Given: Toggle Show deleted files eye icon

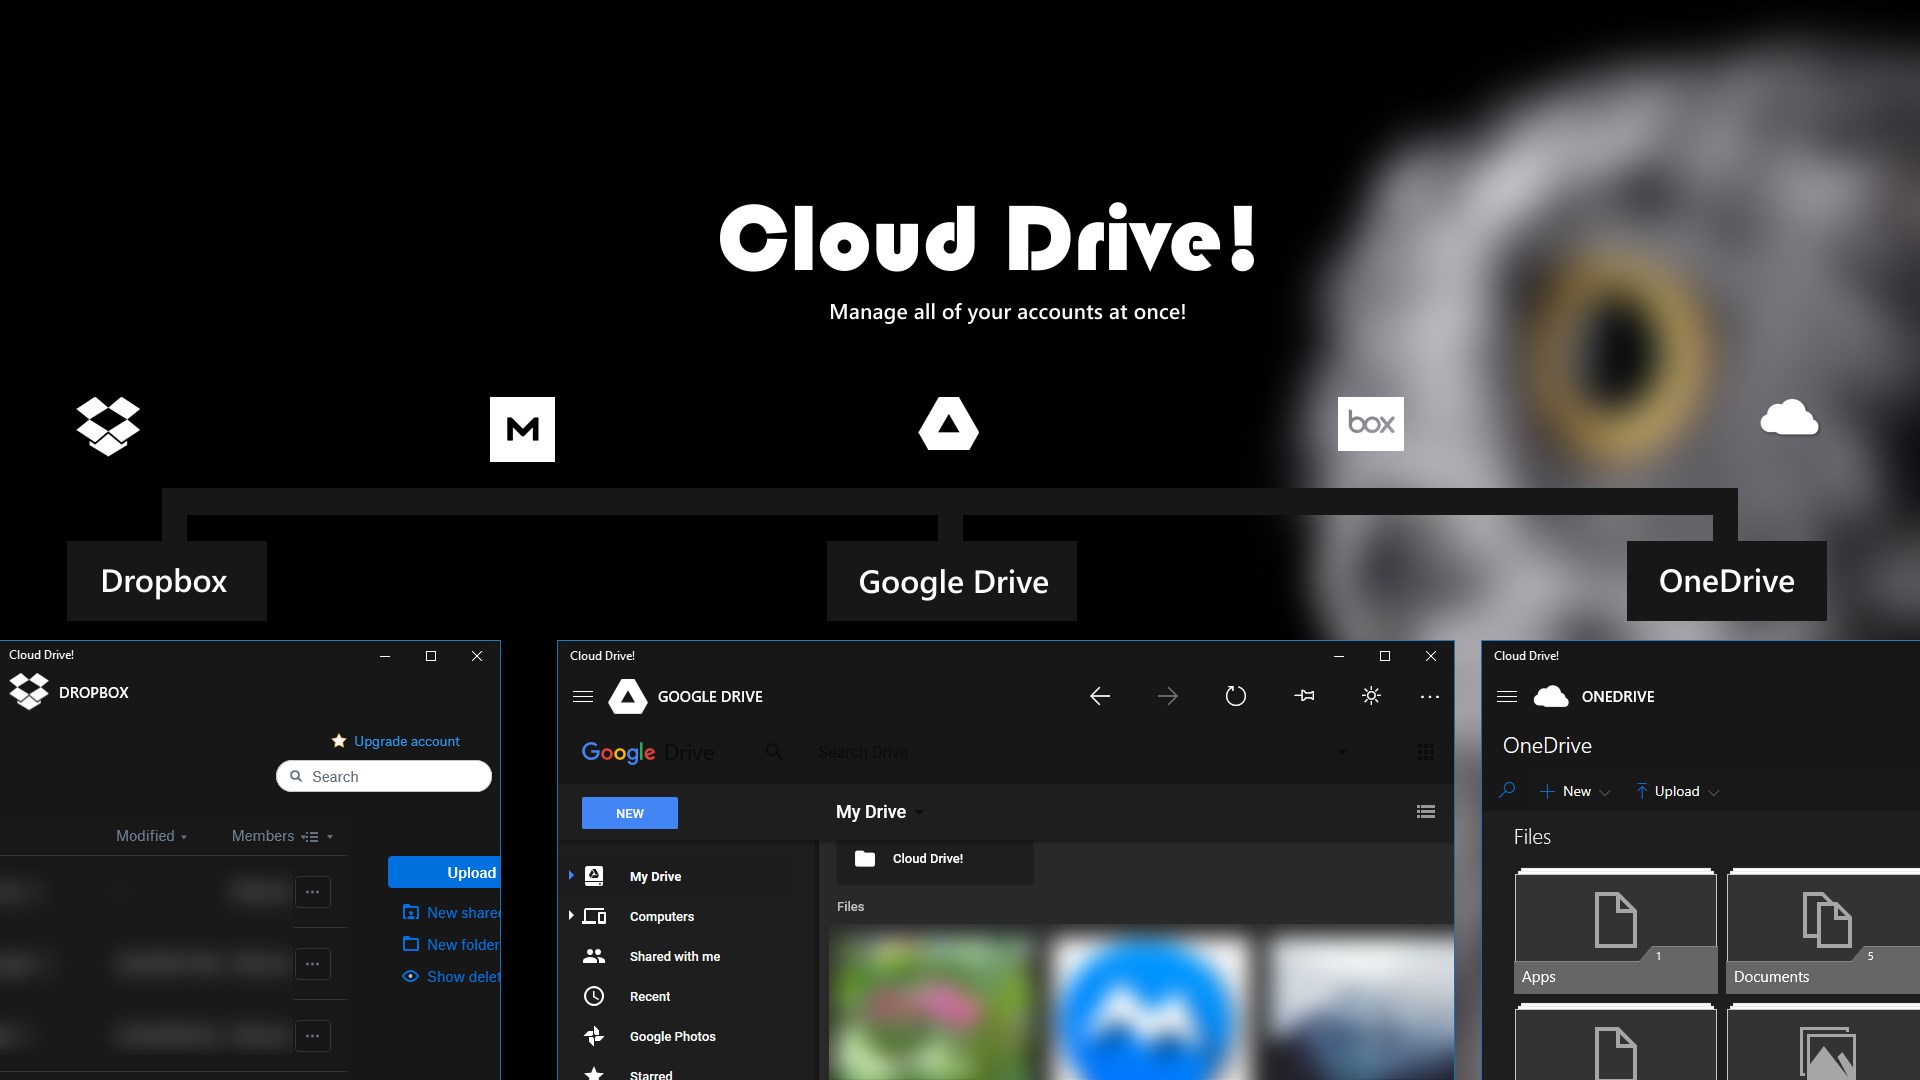Looking at the screenshot, I should tap(410, 976).
